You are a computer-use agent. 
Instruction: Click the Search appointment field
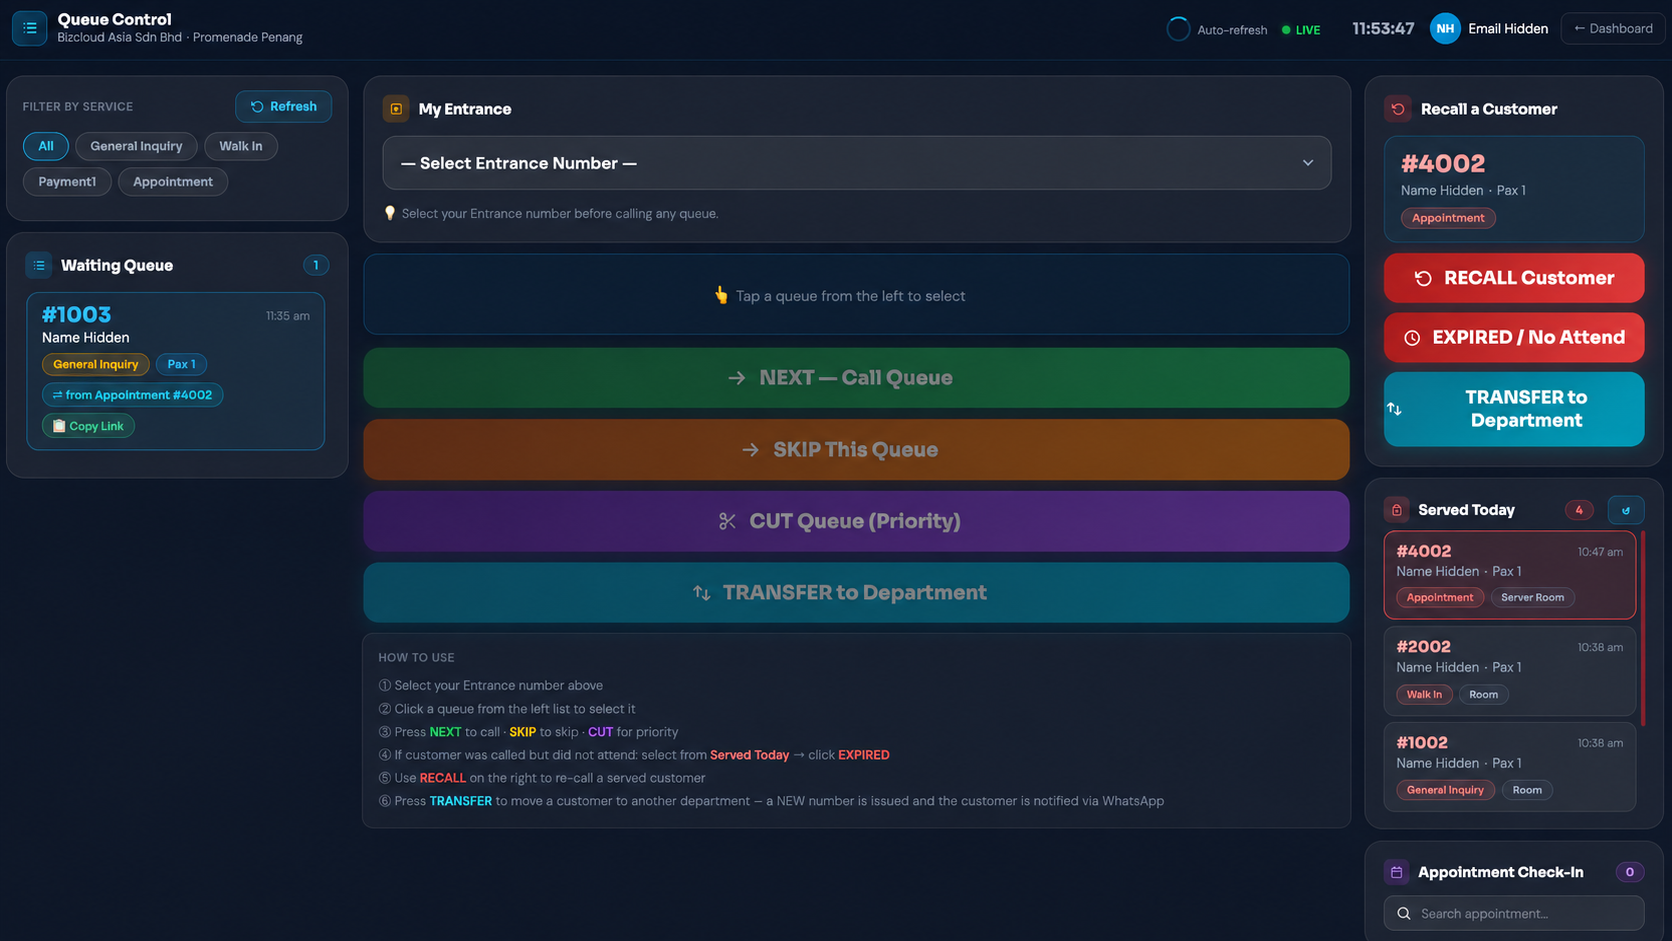1514,913
